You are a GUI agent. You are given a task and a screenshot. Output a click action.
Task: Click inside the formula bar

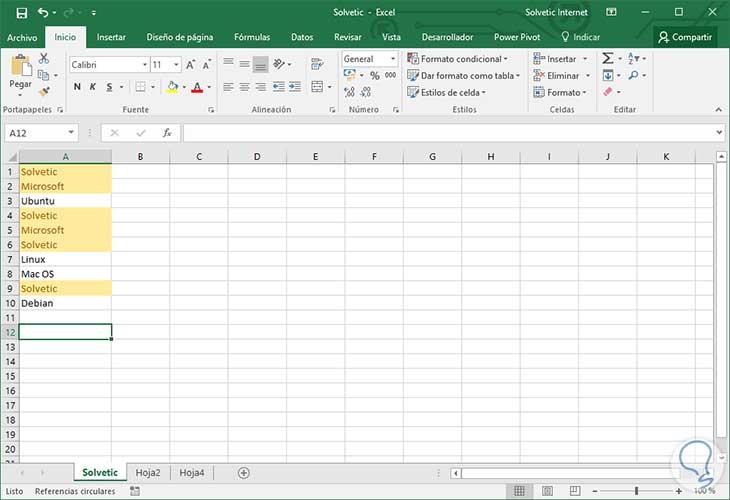click(449, 133)
